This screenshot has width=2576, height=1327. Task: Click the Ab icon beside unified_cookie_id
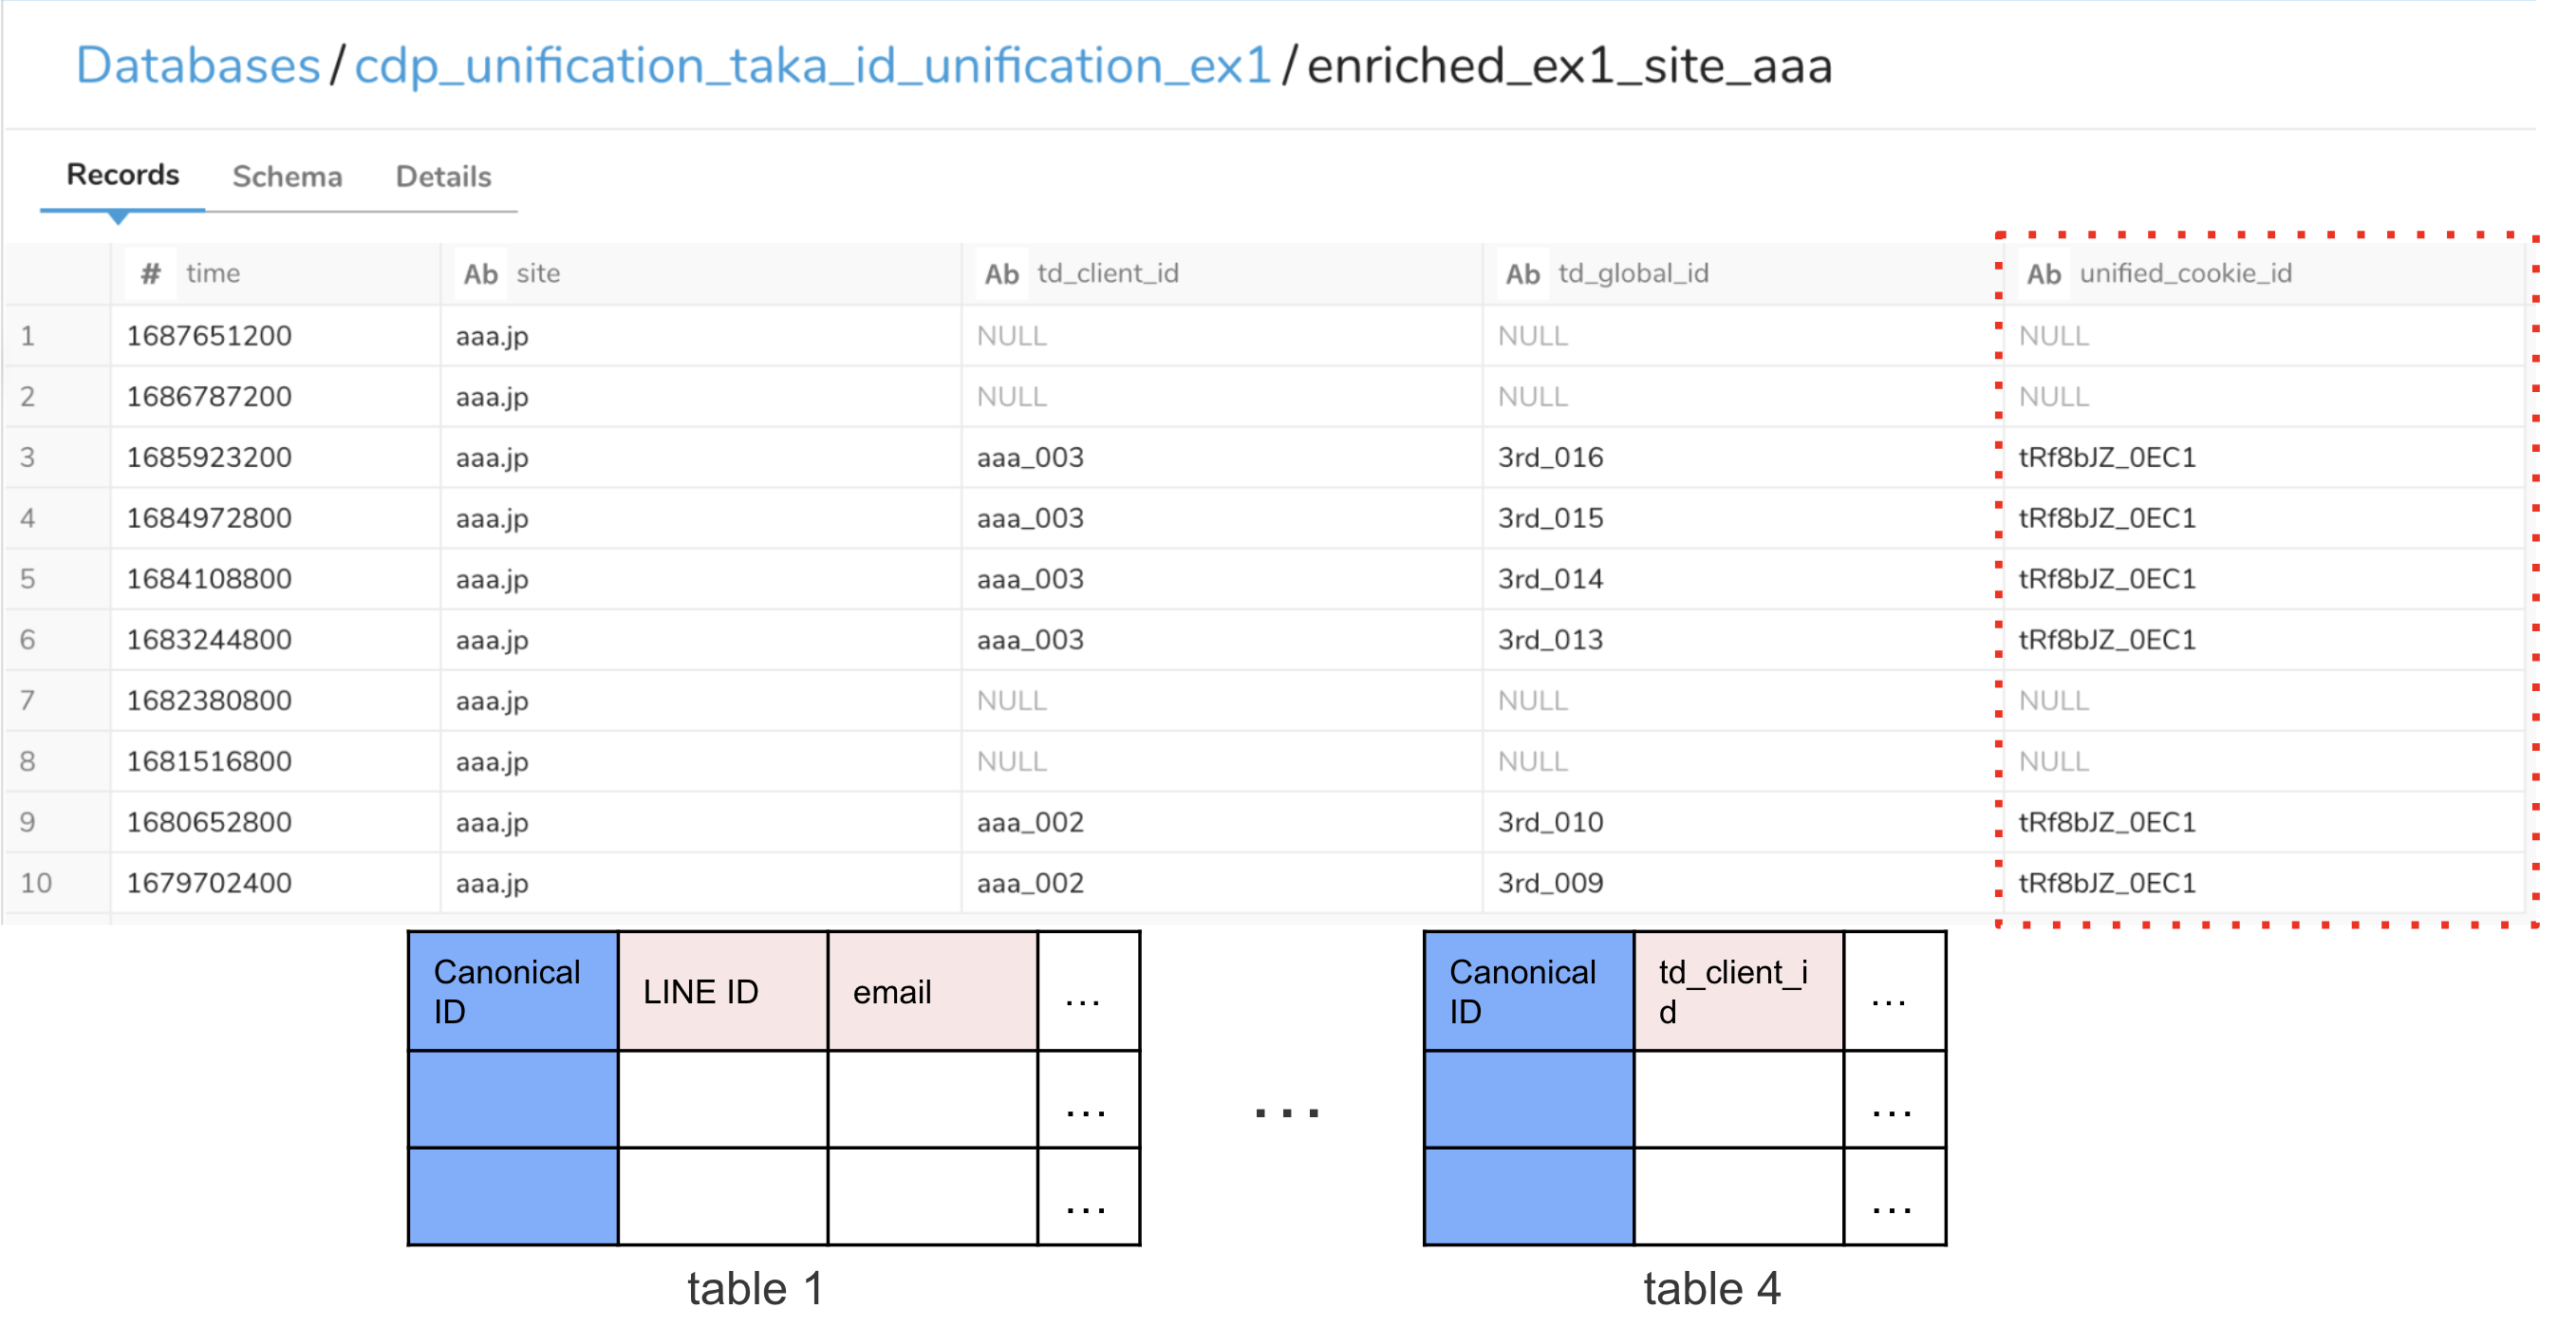2043,274
